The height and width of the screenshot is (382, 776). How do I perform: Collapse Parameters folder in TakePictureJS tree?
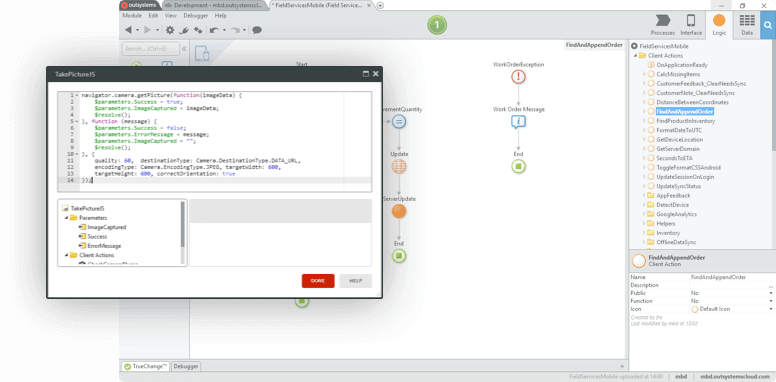pos(66,218)
